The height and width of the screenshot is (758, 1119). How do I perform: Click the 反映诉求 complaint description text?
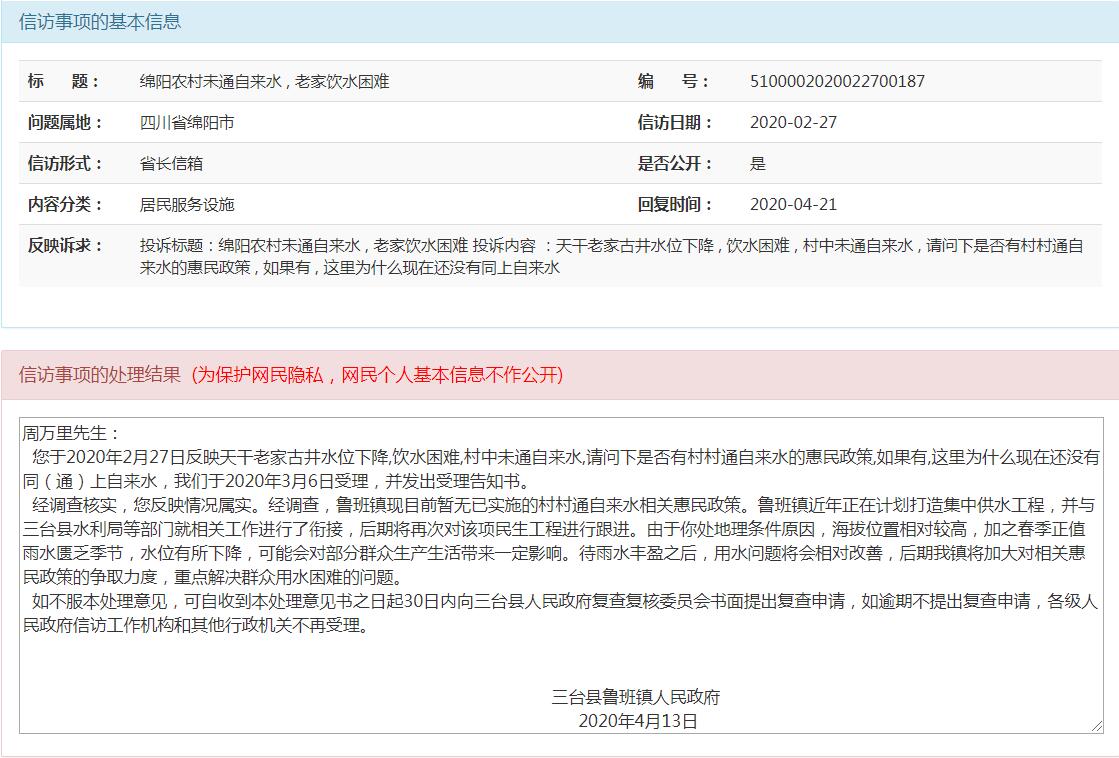[610, 256]
